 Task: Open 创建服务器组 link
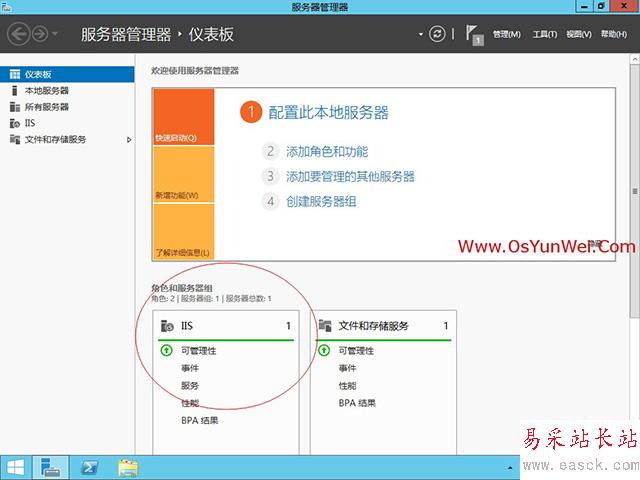[321, 202]
